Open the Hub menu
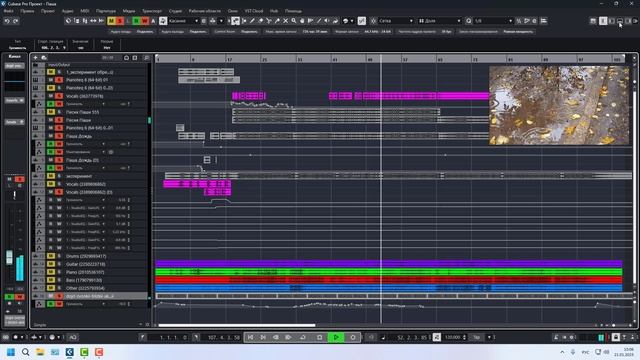This screenshot has width=640, height=360. [x=274, y=11]
